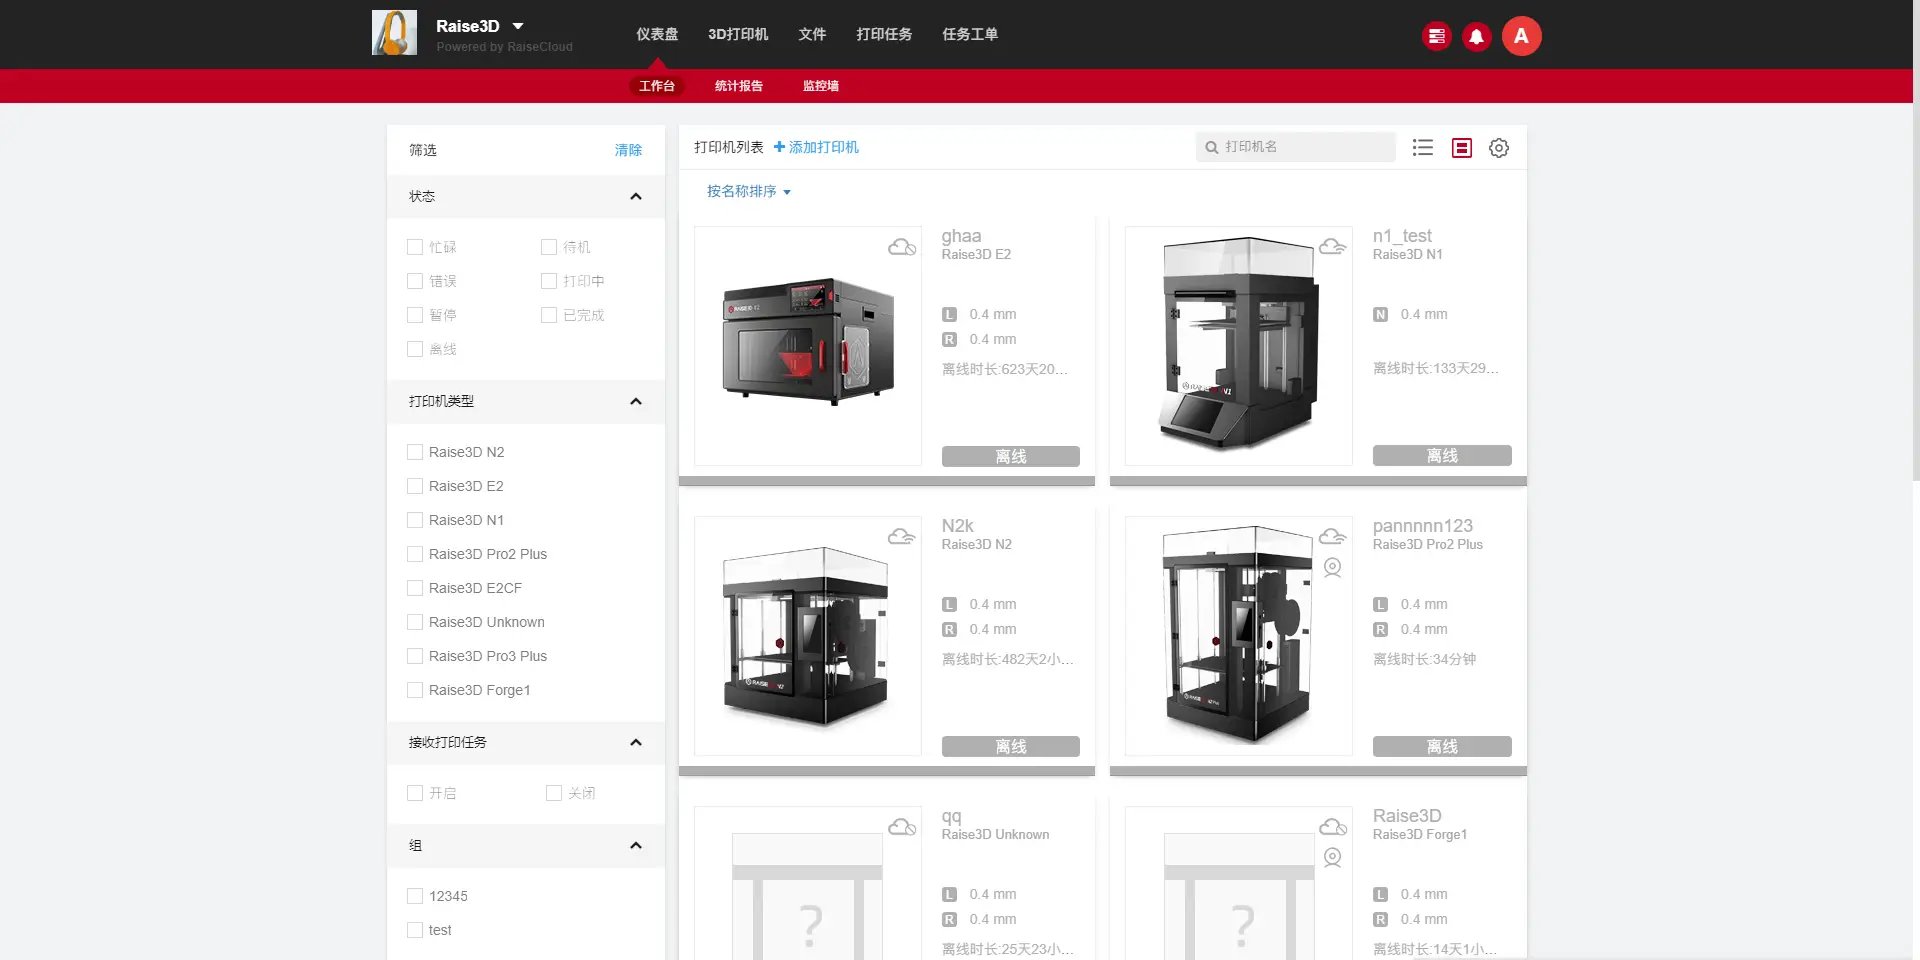The width and height of the screenshot is (1920, 960).
Task: Open printer list settings gear
Action: (1498, 148)
